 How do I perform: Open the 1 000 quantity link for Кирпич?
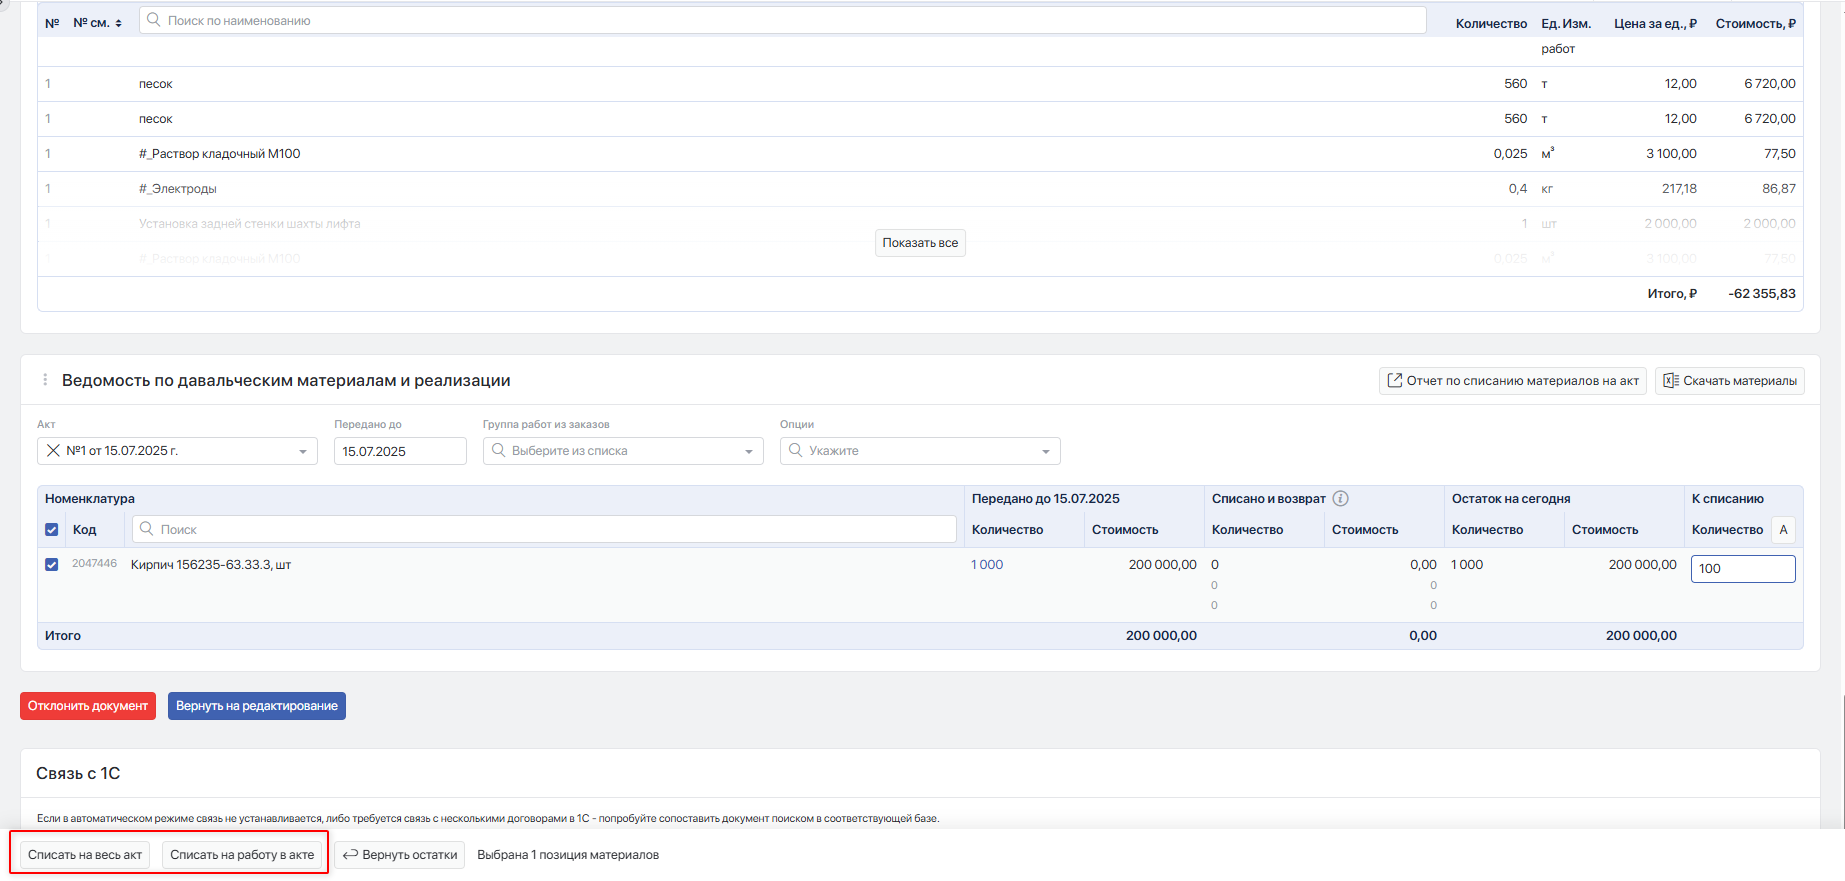coord(987,565)
